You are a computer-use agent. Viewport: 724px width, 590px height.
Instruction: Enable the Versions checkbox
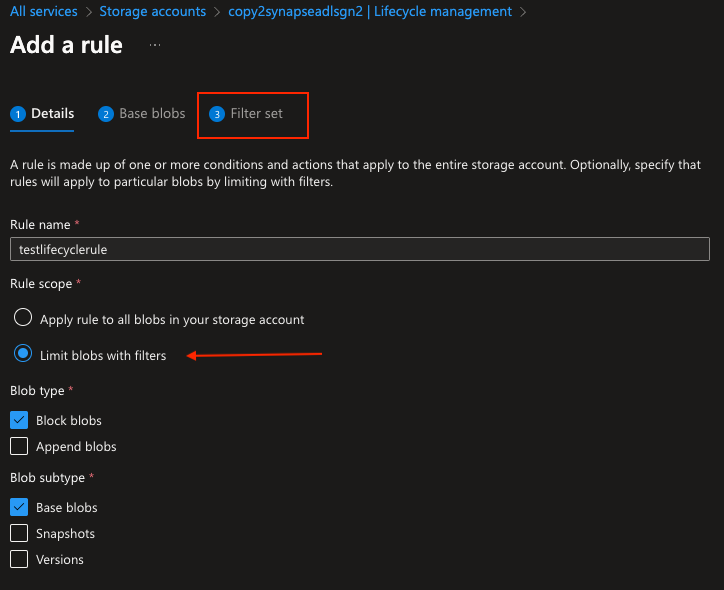click(x=19, y=559)
